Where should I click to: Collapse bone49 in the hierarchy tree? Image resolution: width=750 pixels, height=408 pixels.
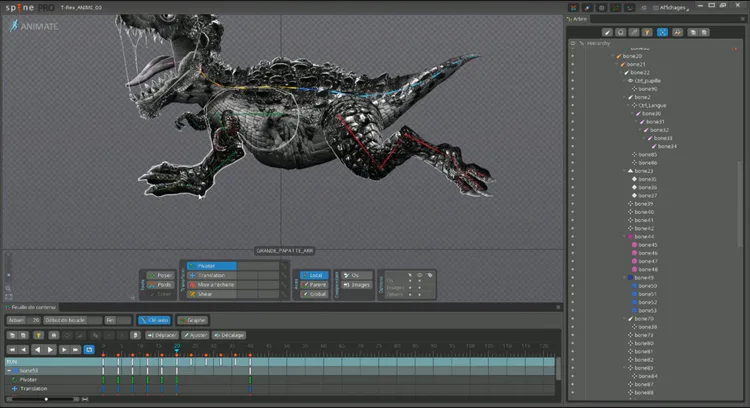(x=625, y=277)
